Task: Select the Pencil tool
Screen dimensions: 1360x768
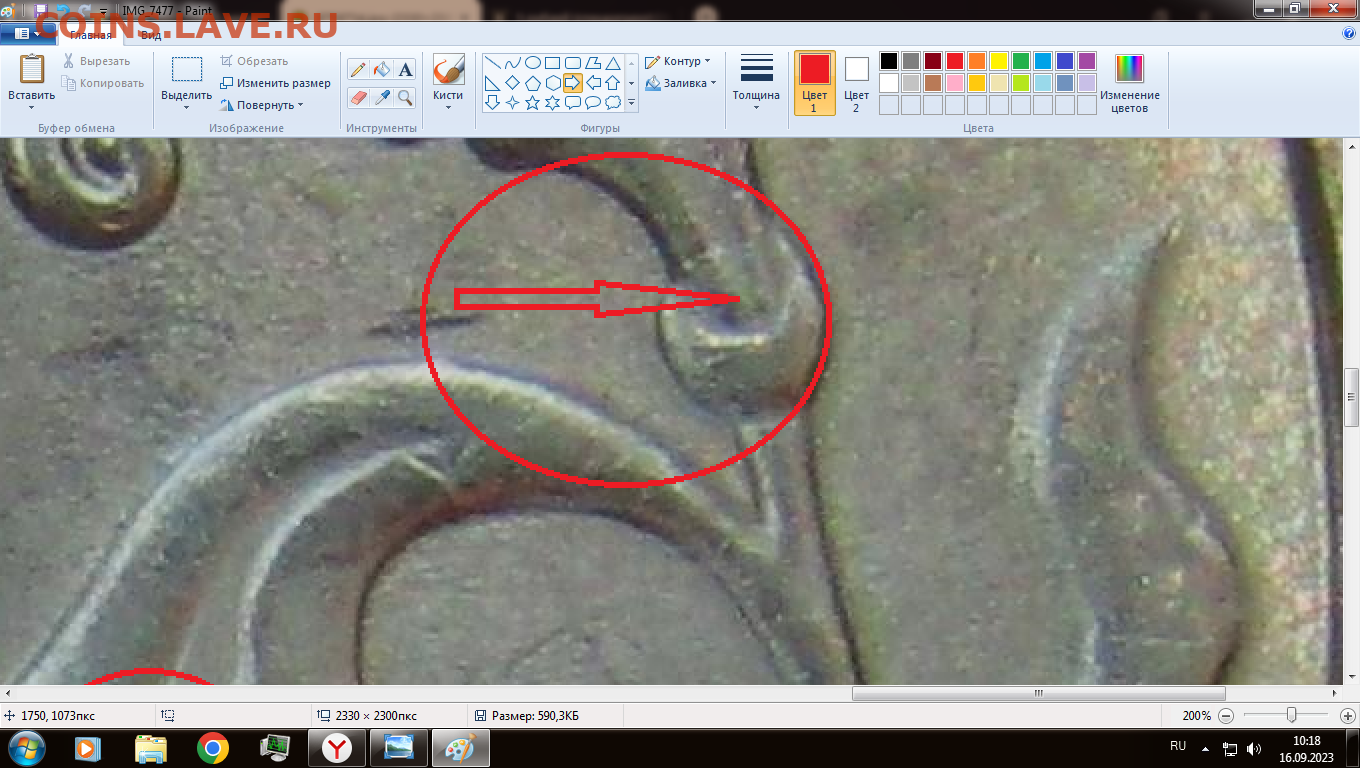Action: (x=358, y=69)
